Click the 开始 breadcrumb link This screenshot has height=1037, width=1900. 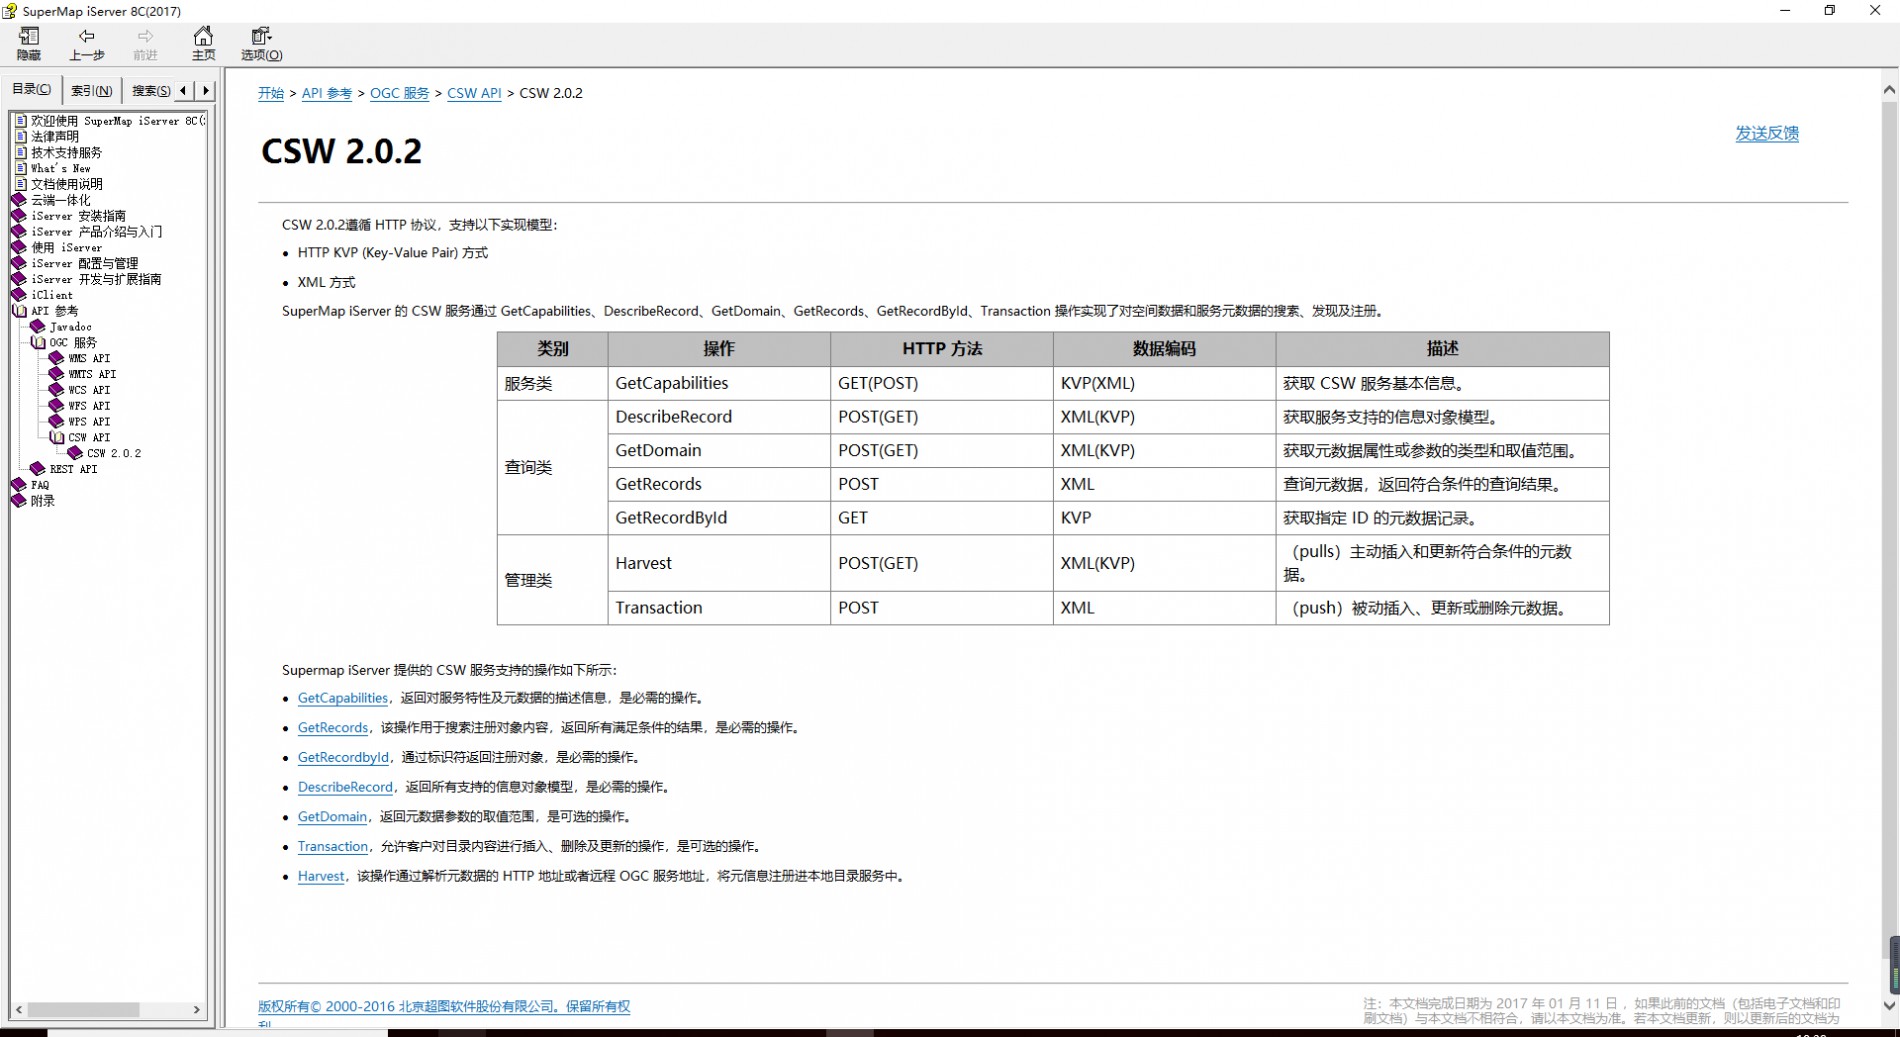tap(271, 93)
